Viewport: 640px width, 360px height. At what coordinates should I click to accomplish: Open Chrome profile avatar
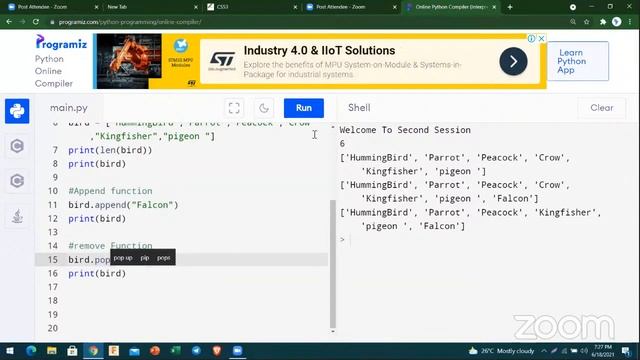pos(617,22)
